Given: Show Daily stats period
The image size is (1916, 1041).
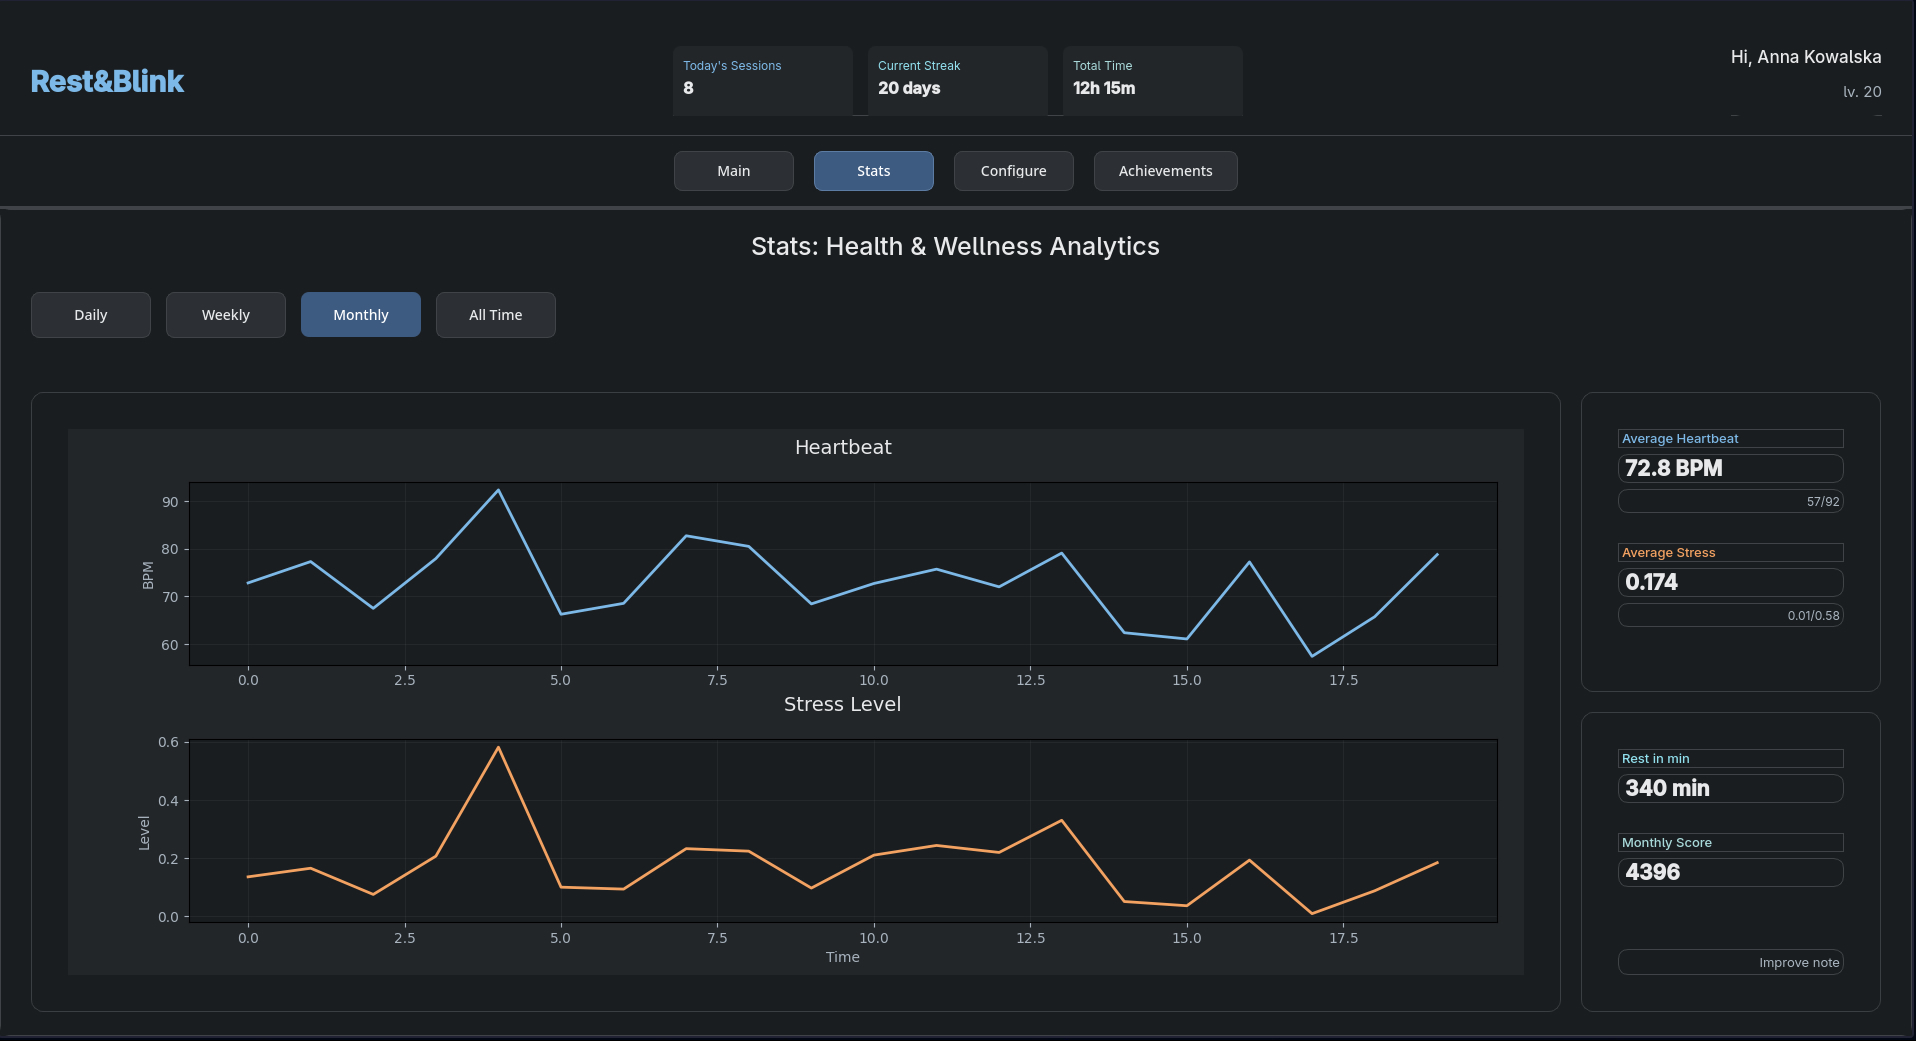Looking at the screenshot, I should point(91,315).
